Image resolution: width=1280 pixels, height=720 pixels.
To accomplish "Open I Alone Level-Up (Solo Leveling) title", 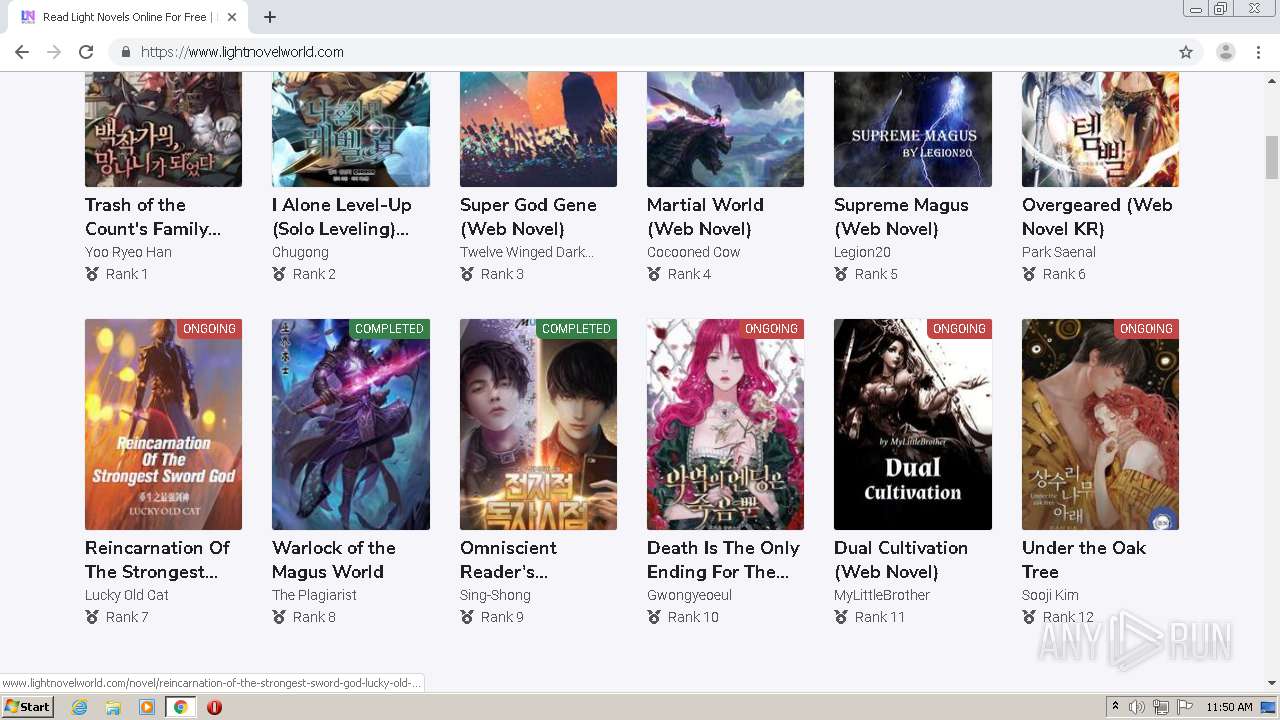I will point(341,217).
